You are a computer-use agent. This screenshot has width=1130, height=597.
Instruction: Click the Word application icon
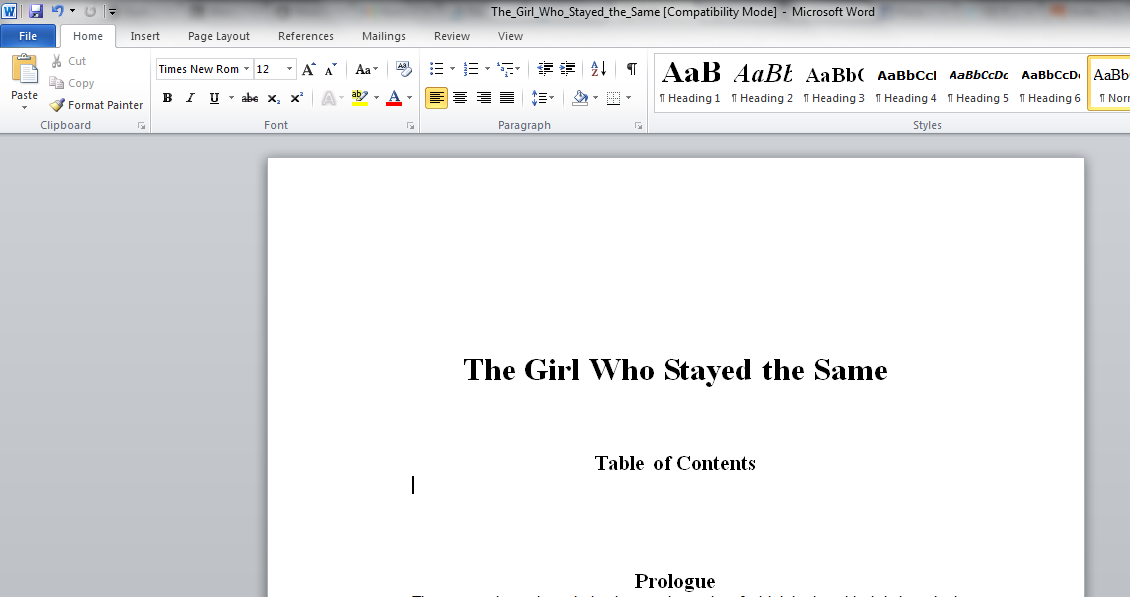tap(9, 12)
